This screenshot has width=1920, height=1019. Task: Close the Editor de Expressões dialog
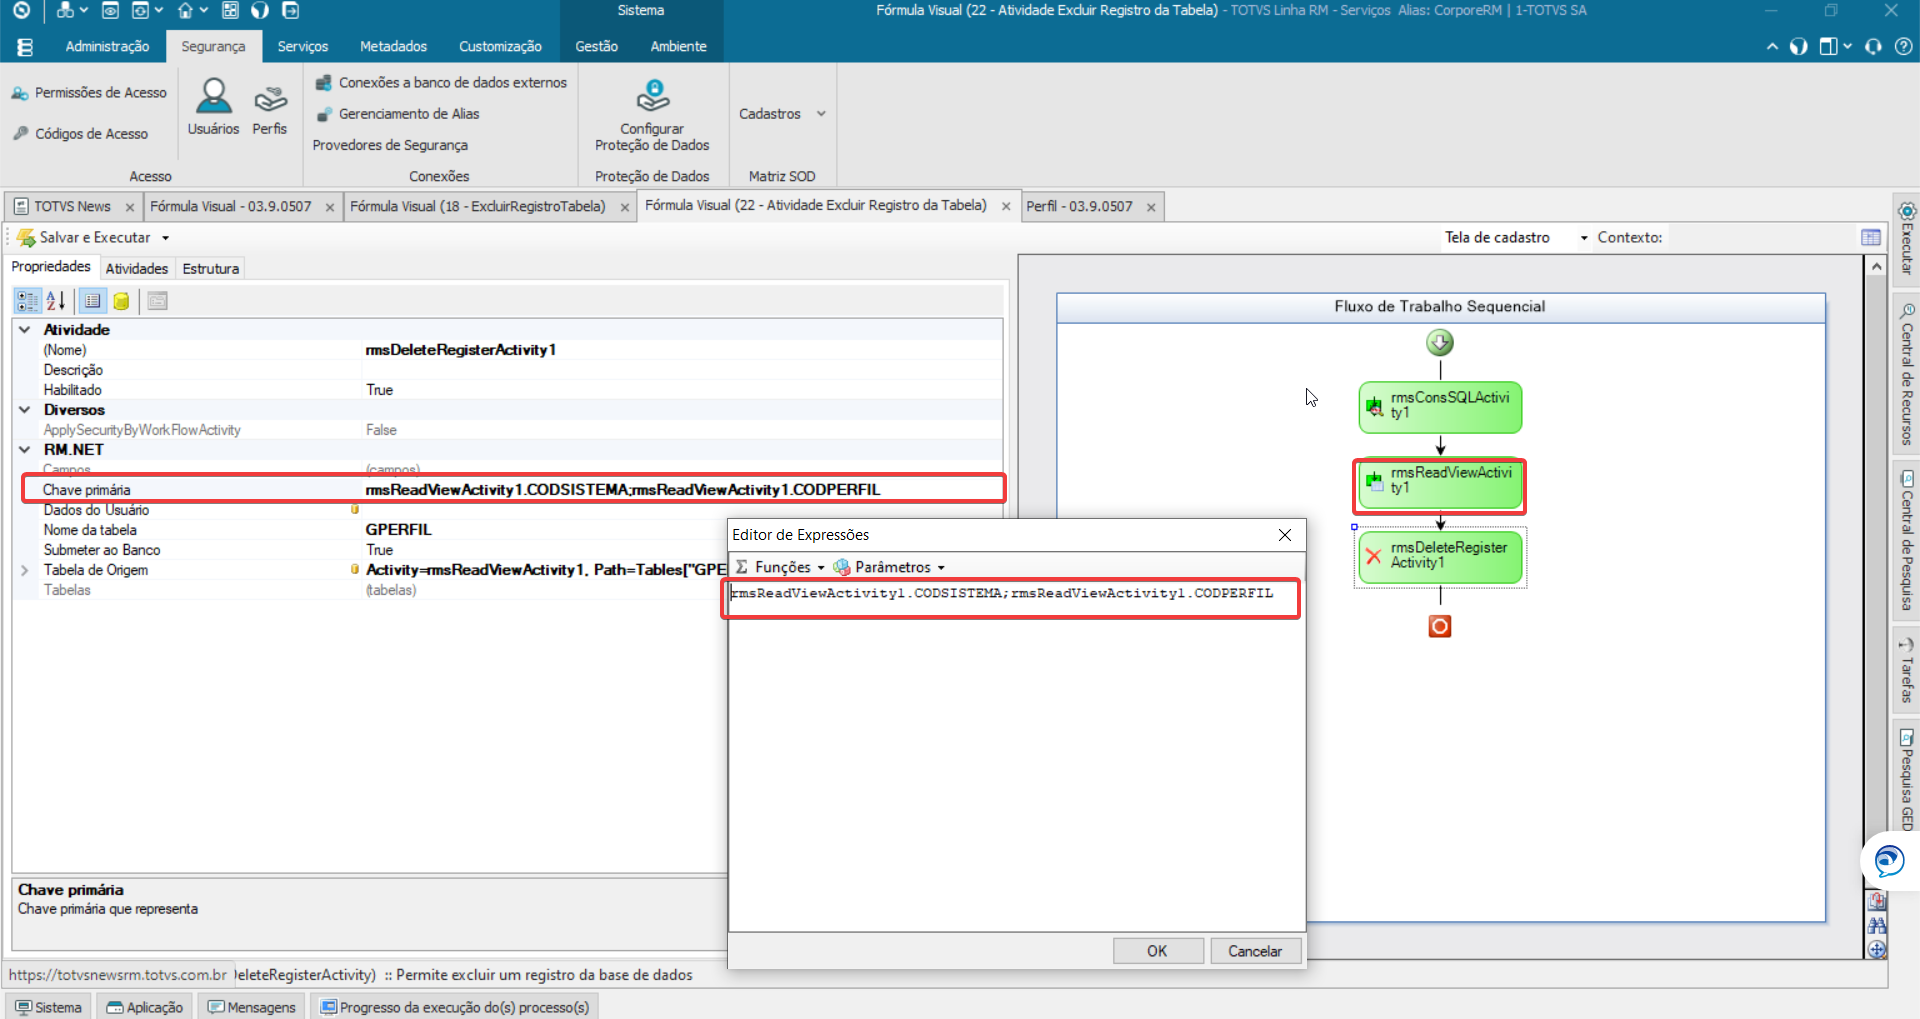click(x=1285, y=535)
